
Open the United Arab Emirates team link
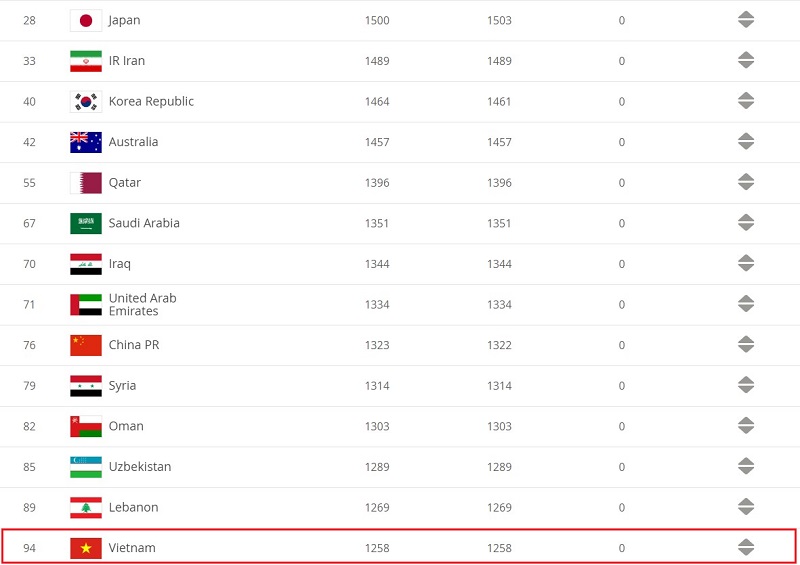(x=142, y=305)
